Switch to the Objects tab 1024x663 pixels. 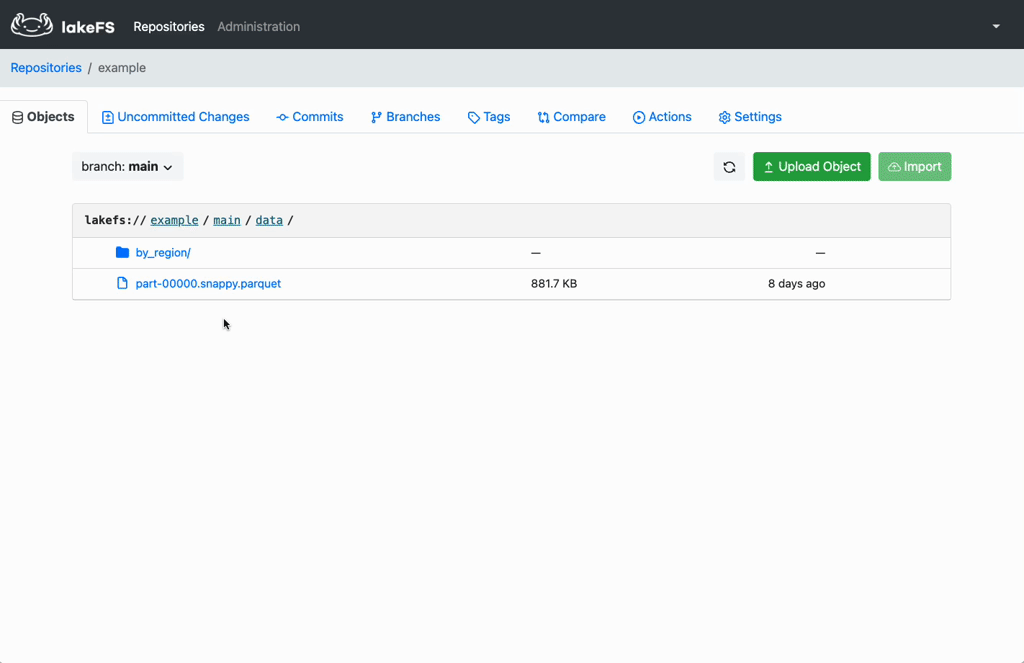[x=43, y=116]
